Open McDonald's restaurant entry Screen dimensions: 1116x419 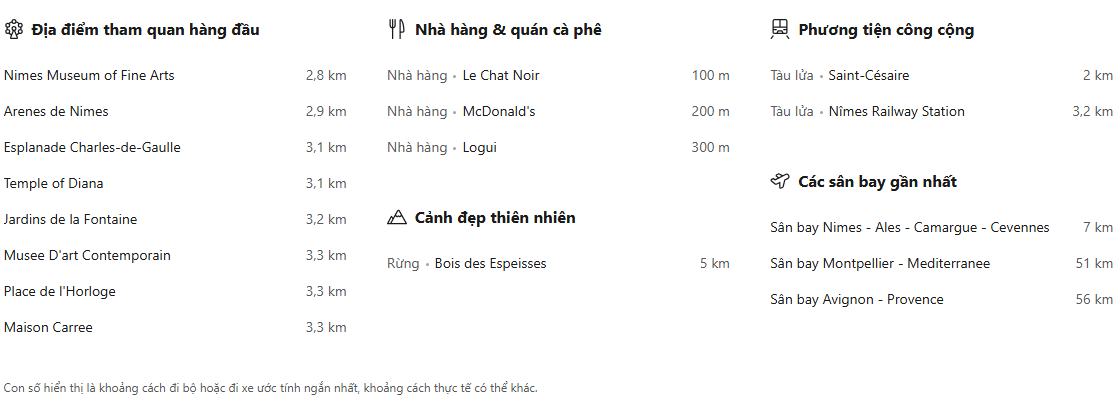coord(499,112)
